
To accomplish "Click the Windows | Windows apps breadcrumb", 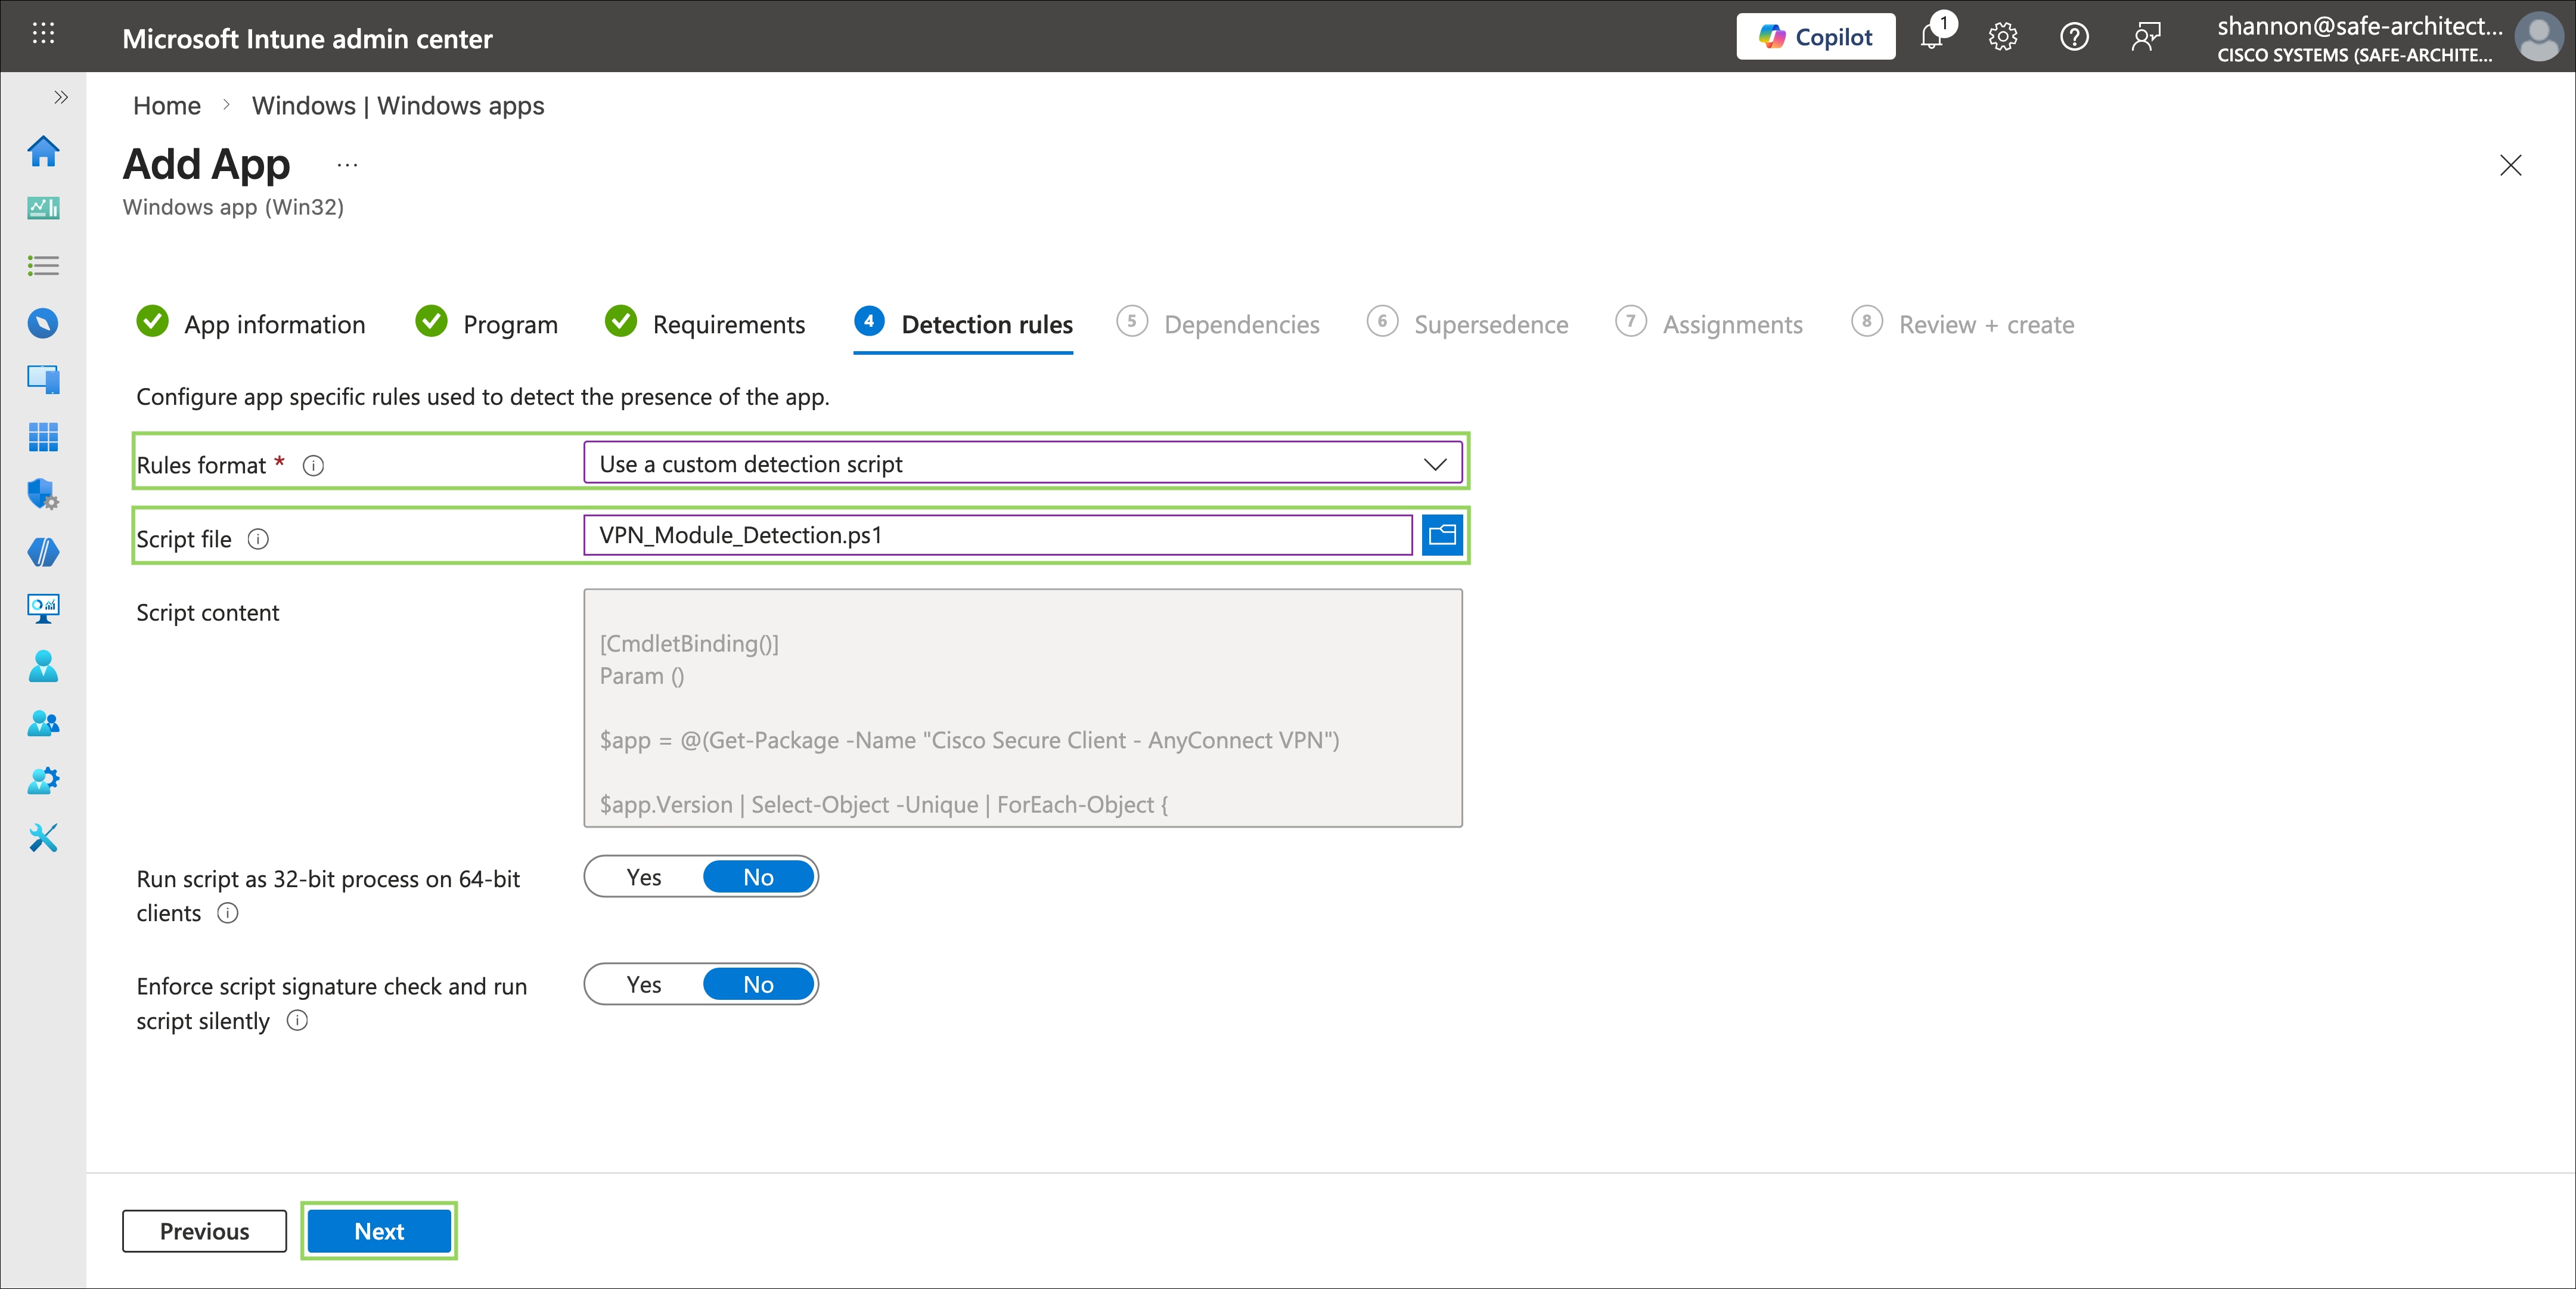I will (x=398, y=106).
